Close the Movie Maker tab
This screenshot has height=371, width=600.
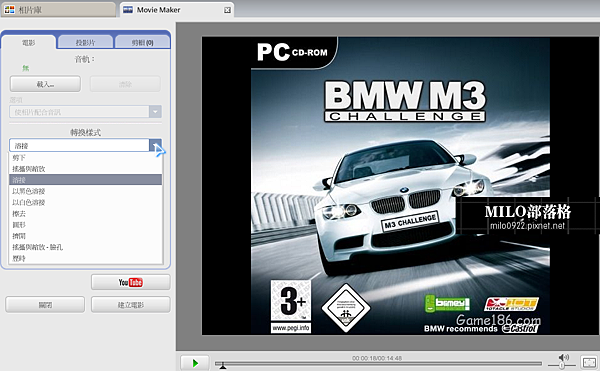pyautogui.click(x=227, y=10)
